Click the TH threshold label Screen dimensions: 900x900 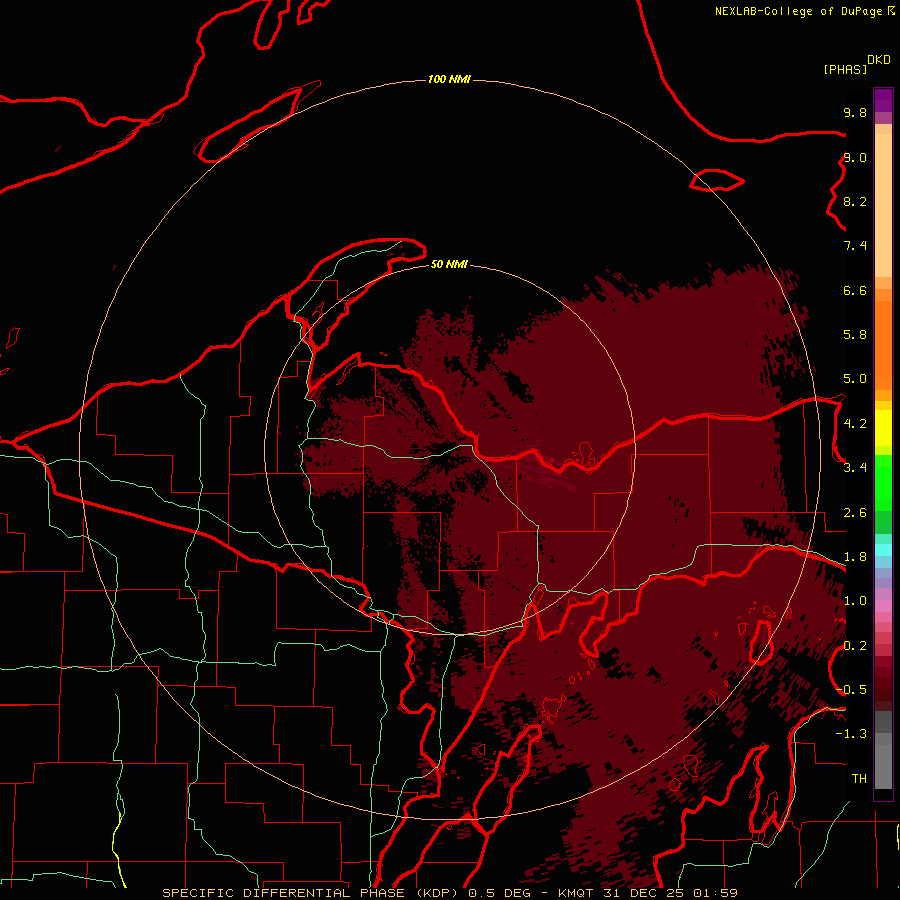pyautogui.click(x=859, y=779)
